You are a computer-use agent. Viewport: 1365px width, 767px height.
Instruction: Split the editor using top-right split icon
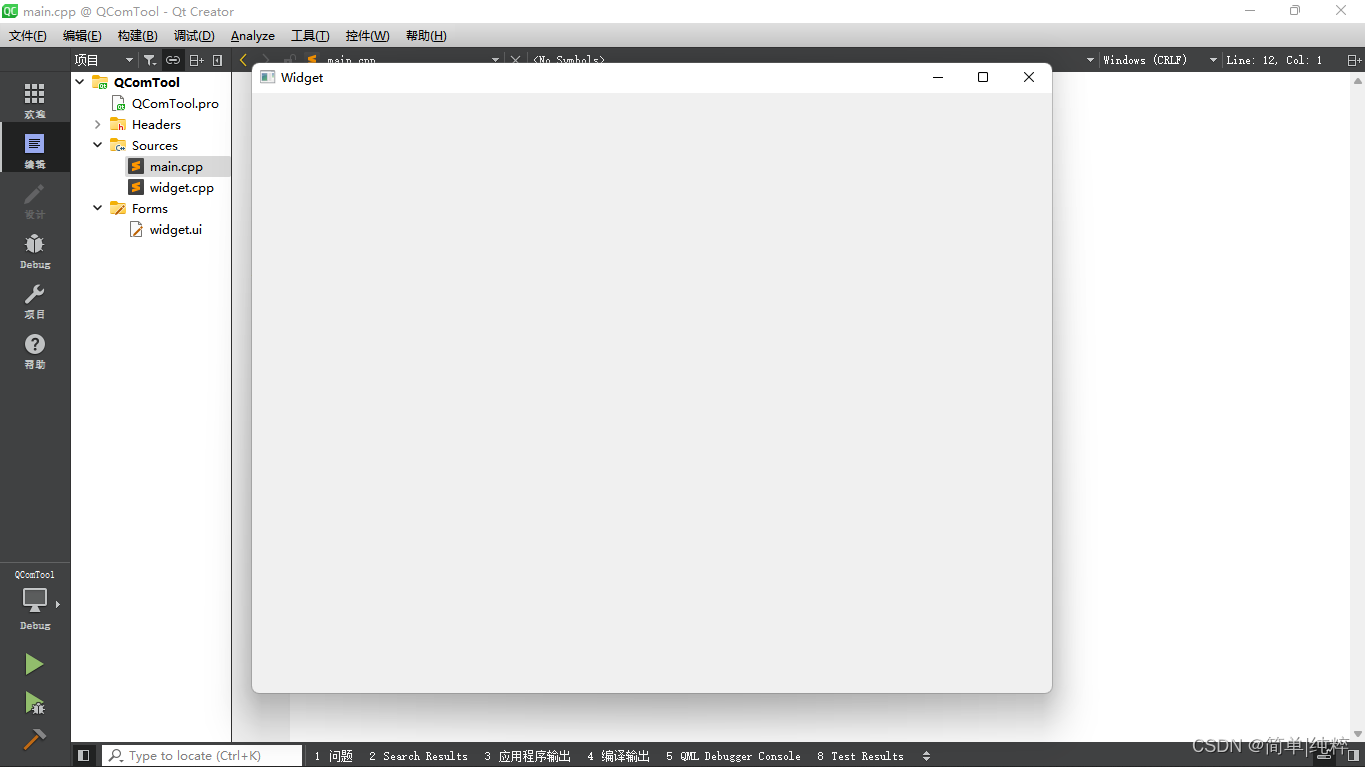tap(1354, 60)
